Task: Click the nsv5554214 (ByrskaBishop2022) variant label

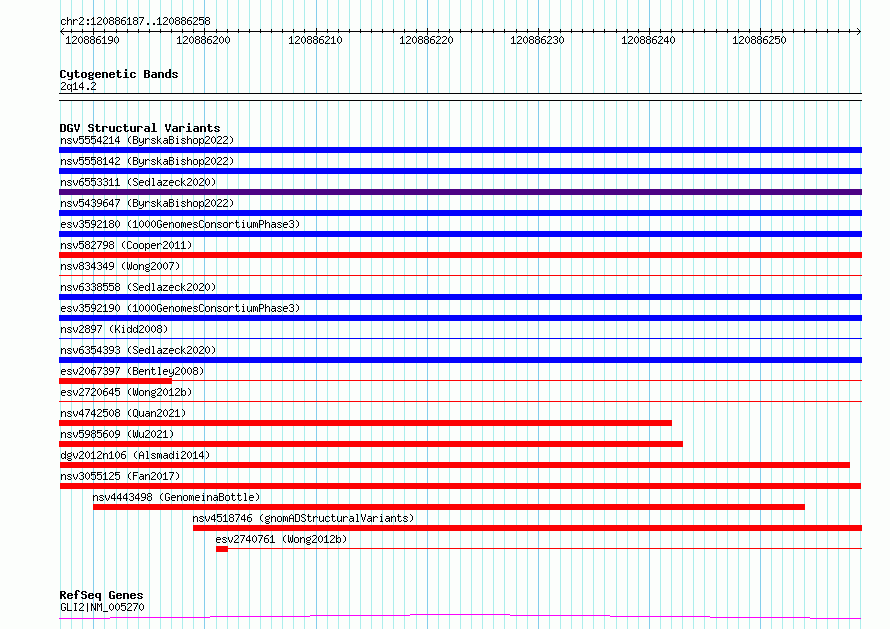Action: (147, 140)
